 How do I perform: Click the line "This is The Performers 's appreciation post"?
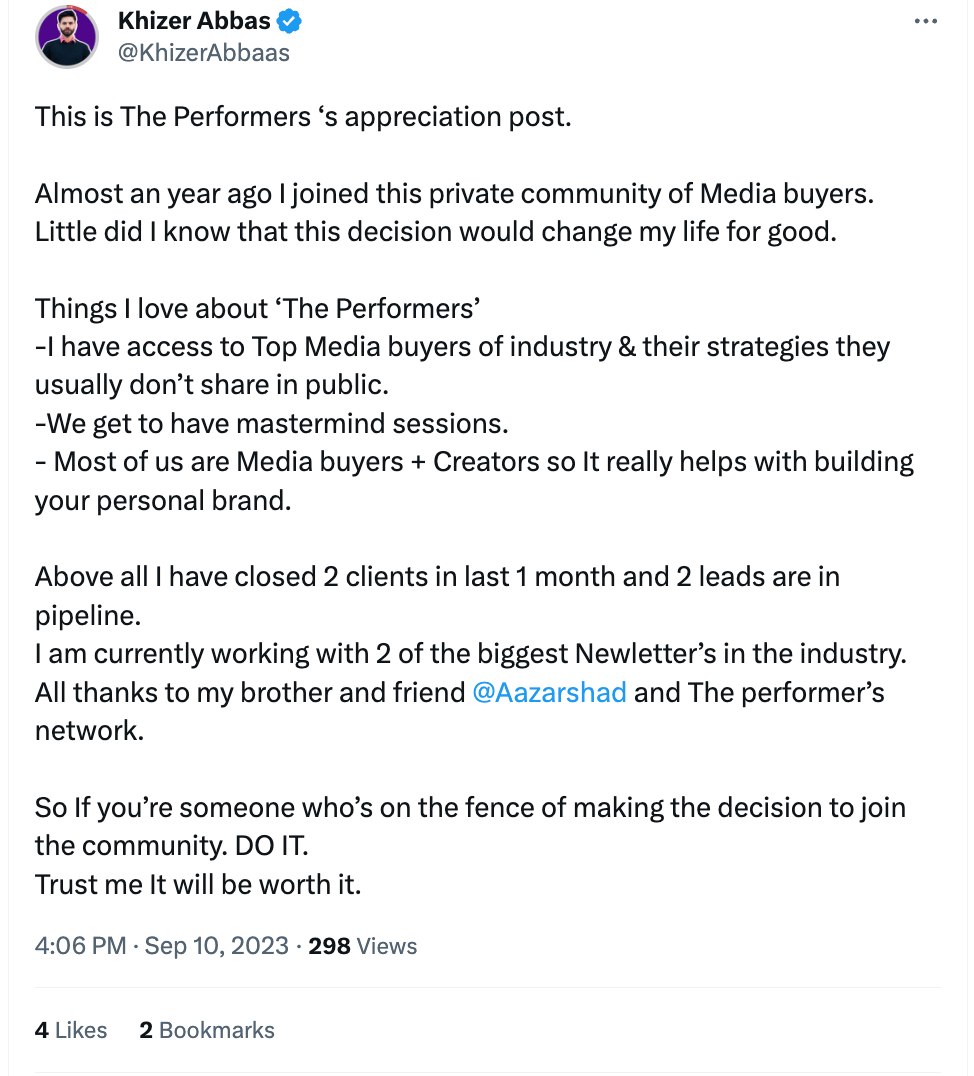[303, 117]
